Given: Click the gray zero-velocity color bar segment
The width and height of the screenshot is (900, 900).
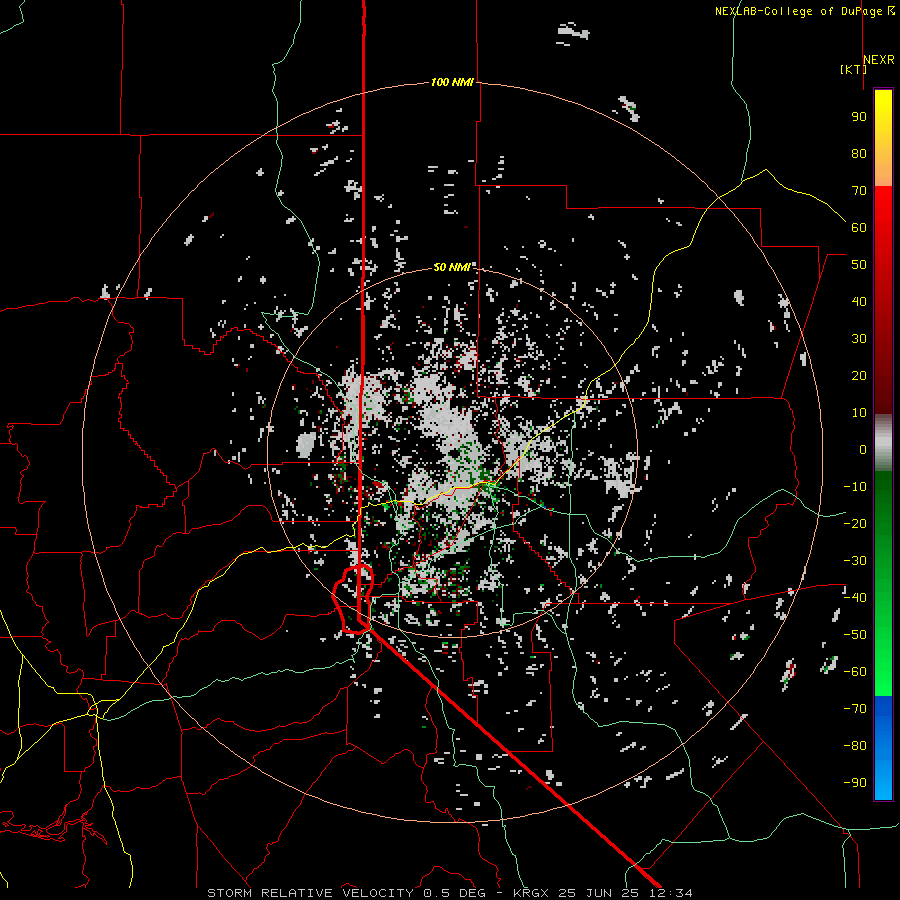Looking at the screenshot, I should point(883,443).
